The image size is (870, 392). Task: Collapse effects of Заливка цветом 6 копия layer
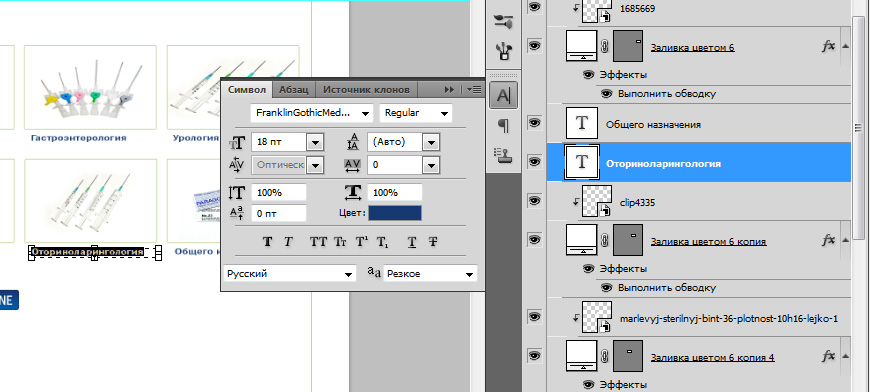tap(845, 240)
